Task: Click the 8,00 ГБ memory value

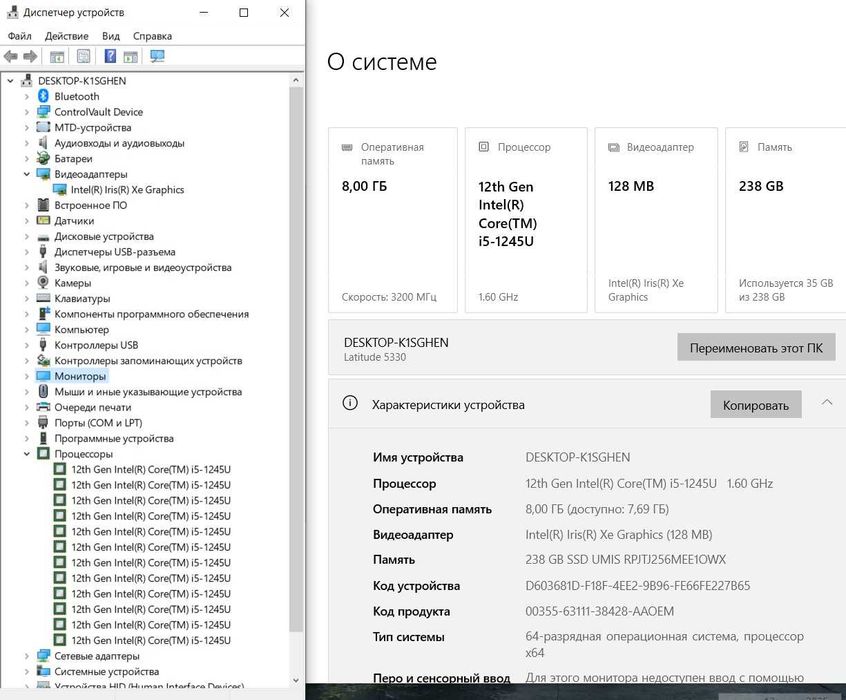Action: tap(364, 186)
